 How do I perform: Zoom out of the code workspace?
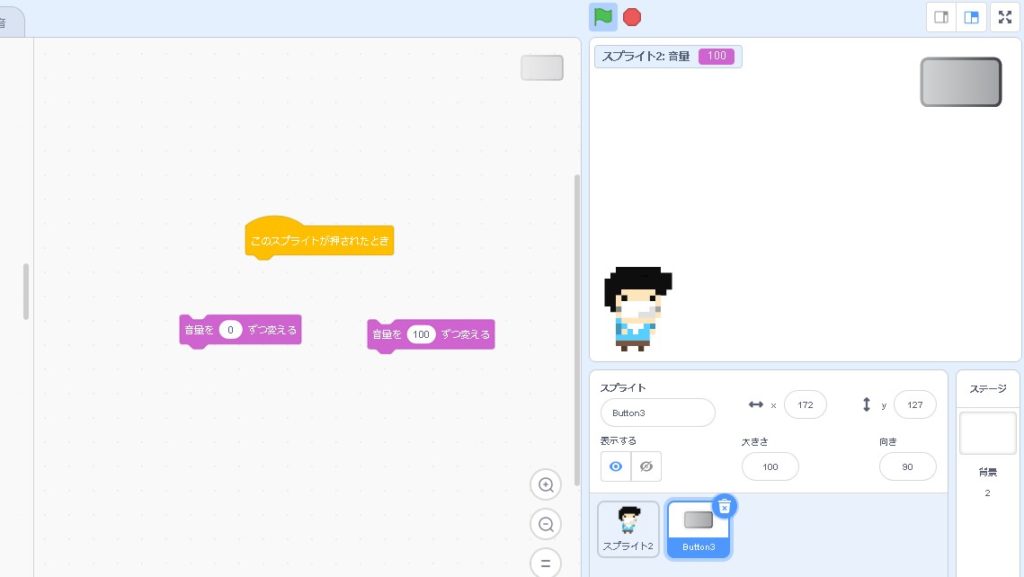(546, 524)
